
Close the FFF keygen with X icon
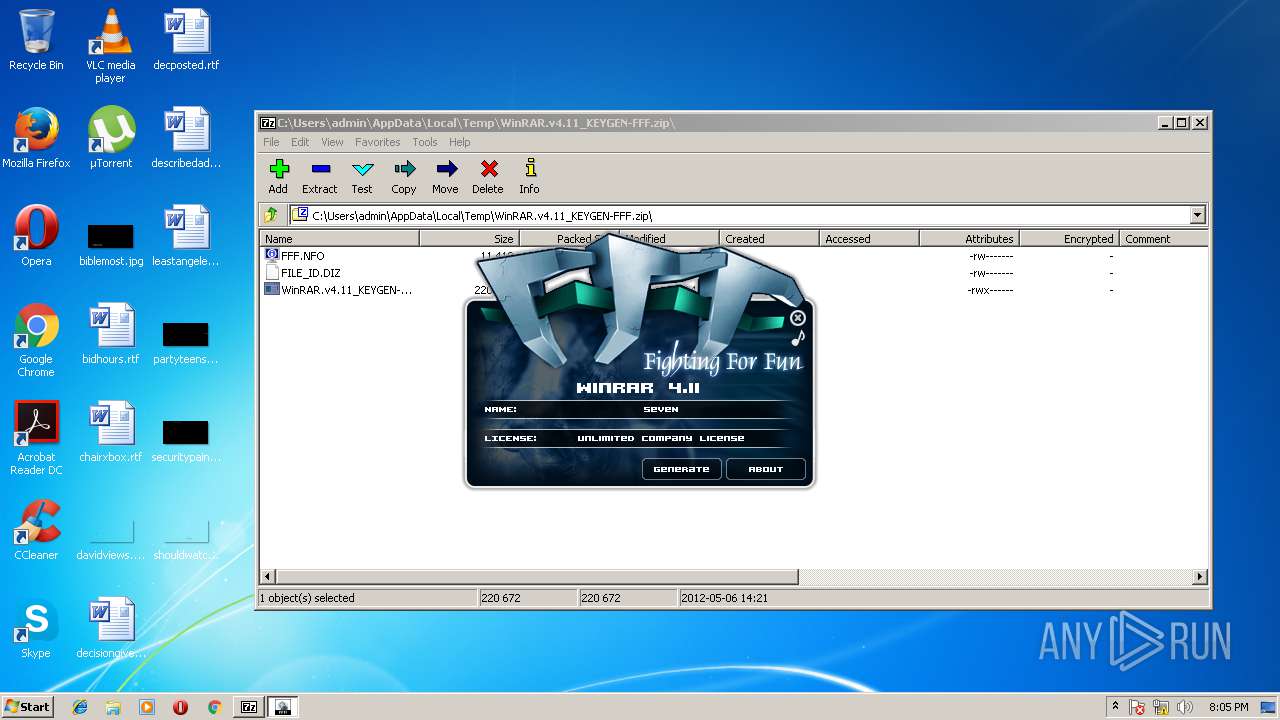[797, 318]
